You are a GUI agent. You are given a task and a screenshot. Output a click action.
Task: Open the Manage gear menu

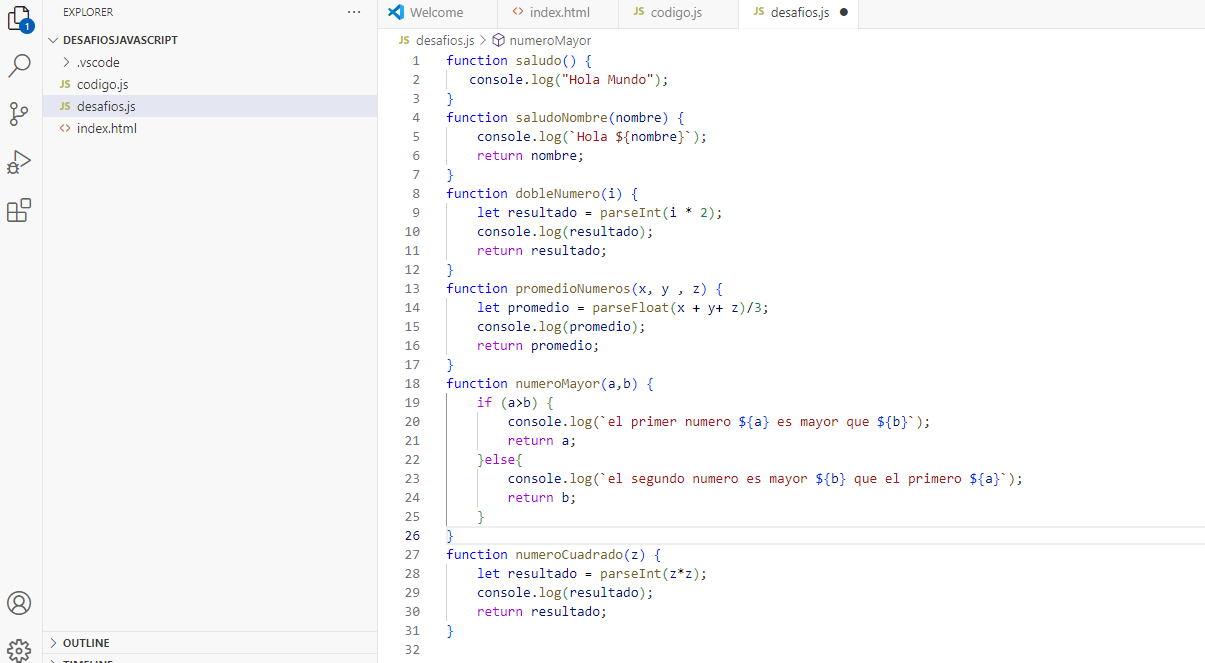point(19,650)
